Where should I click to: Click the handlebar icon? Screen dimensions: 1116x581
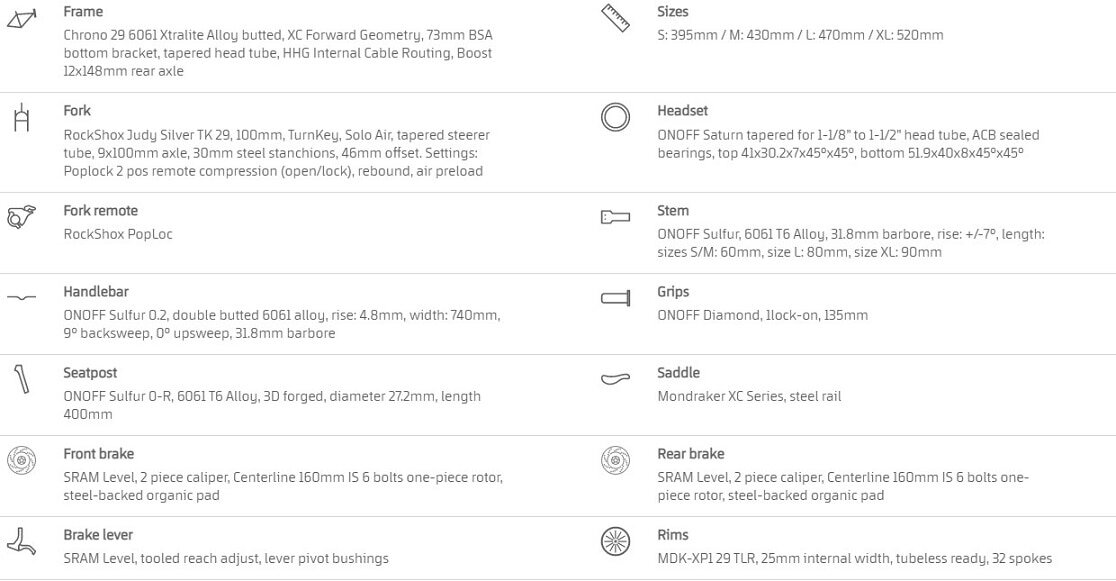(x=21, y=298)
